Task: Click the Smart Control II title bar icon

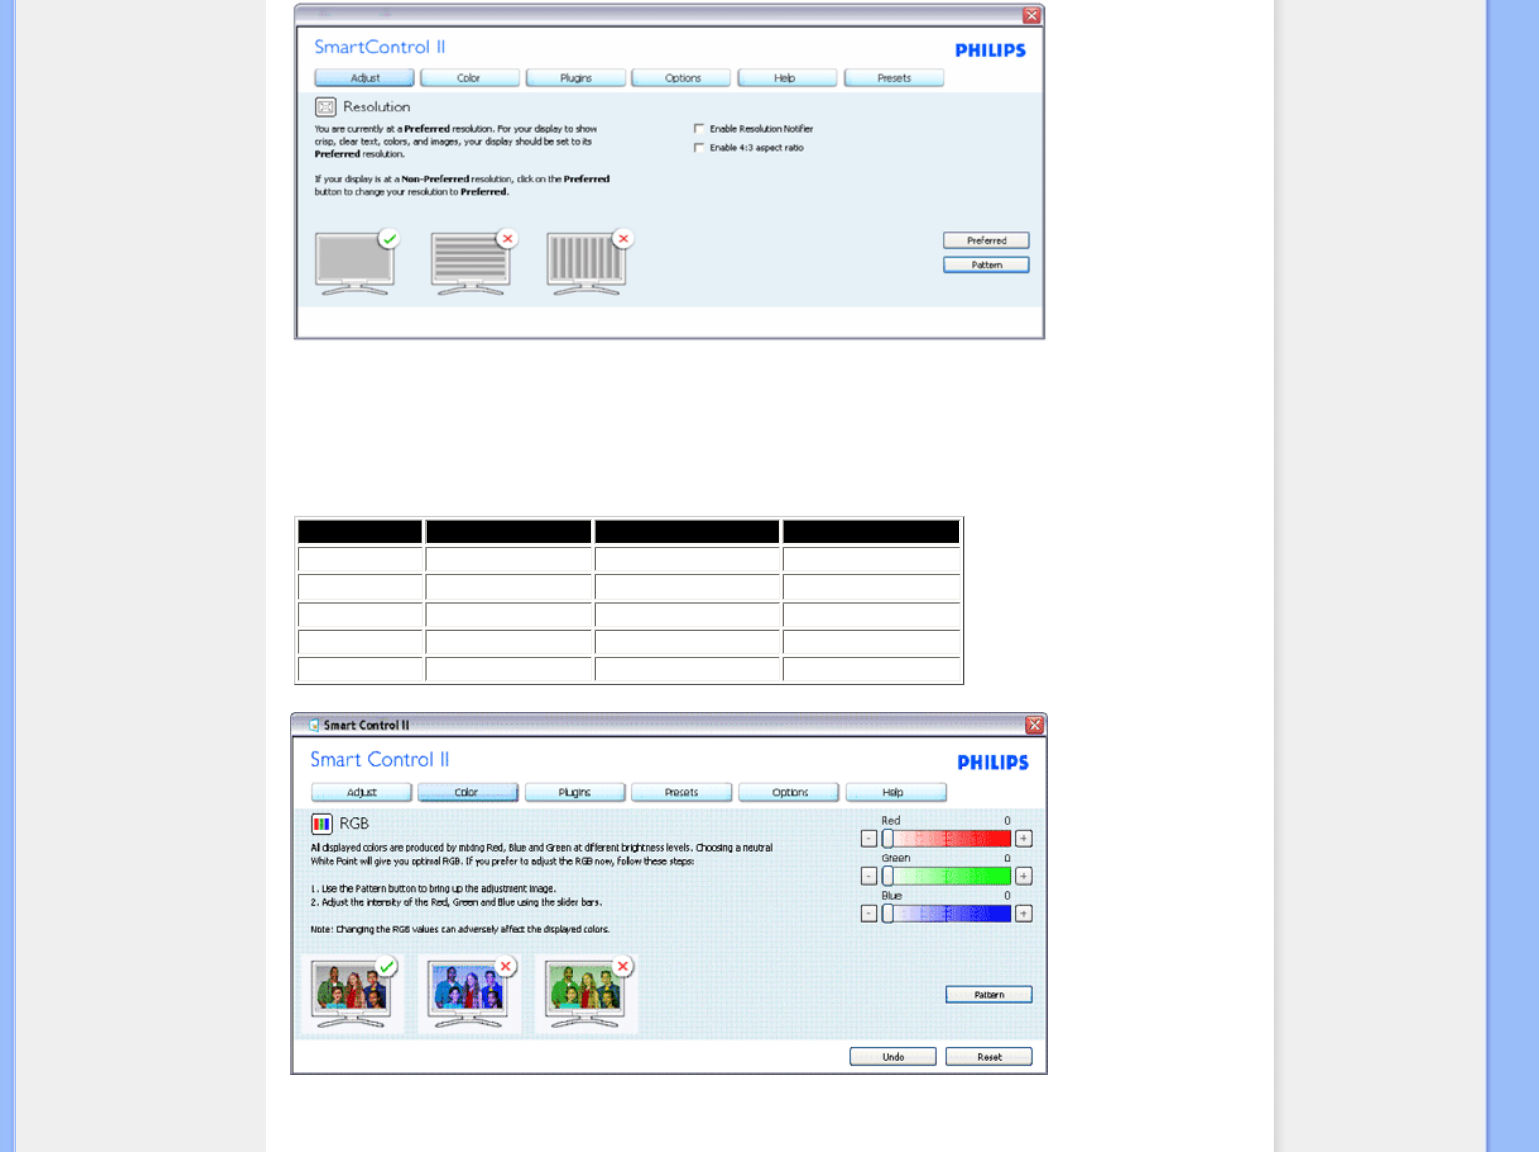Action: (314, 725)
